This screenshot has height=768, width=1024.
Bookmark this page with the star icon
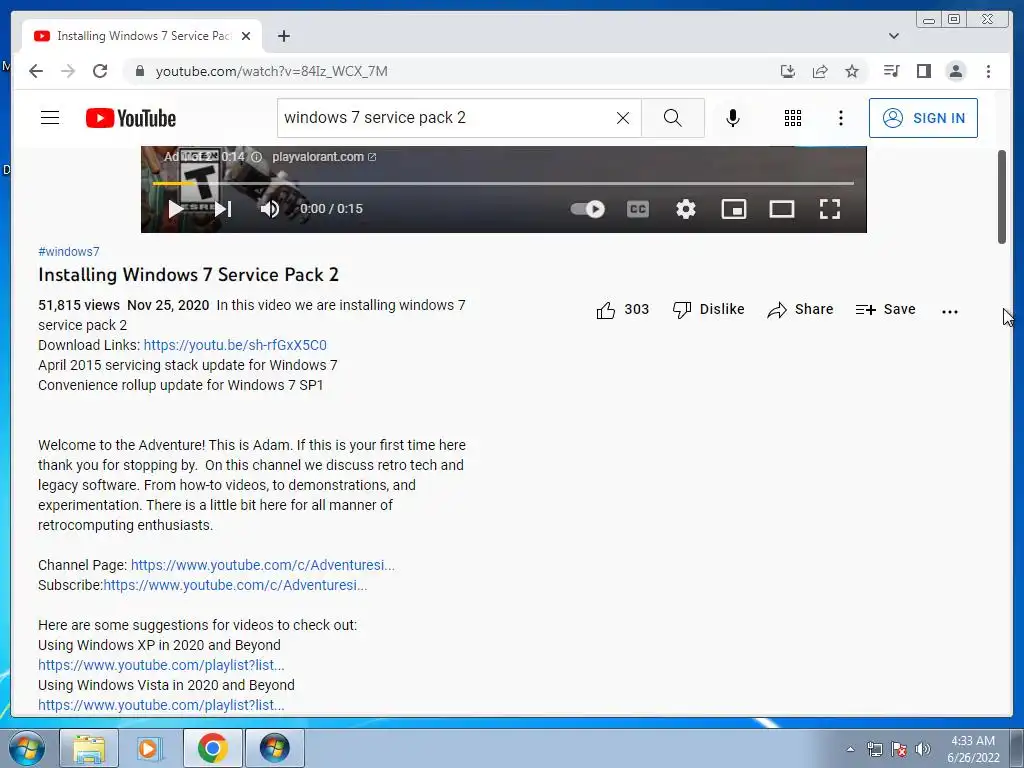[x=852, y=71]
